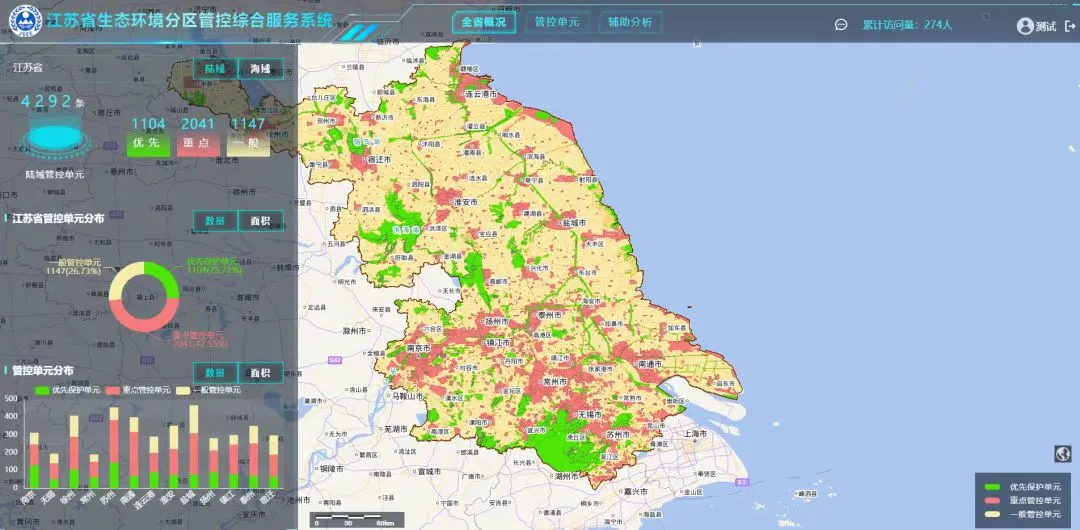Switch to 陆域 land view
1080x530 pixels.
(x=216, y=69)
